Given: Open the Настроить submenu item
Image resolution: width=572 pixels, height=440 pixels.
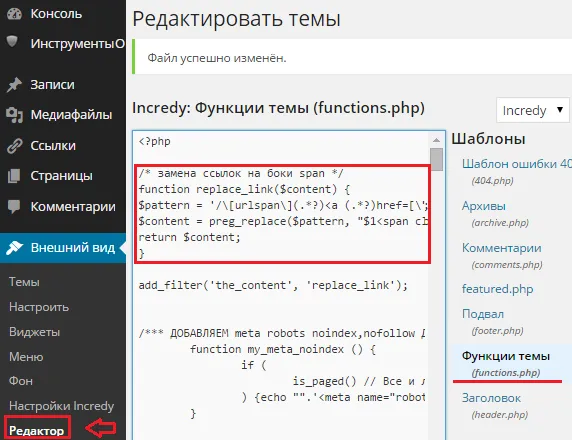Looking at the screenshot, I should pos(39,307).
